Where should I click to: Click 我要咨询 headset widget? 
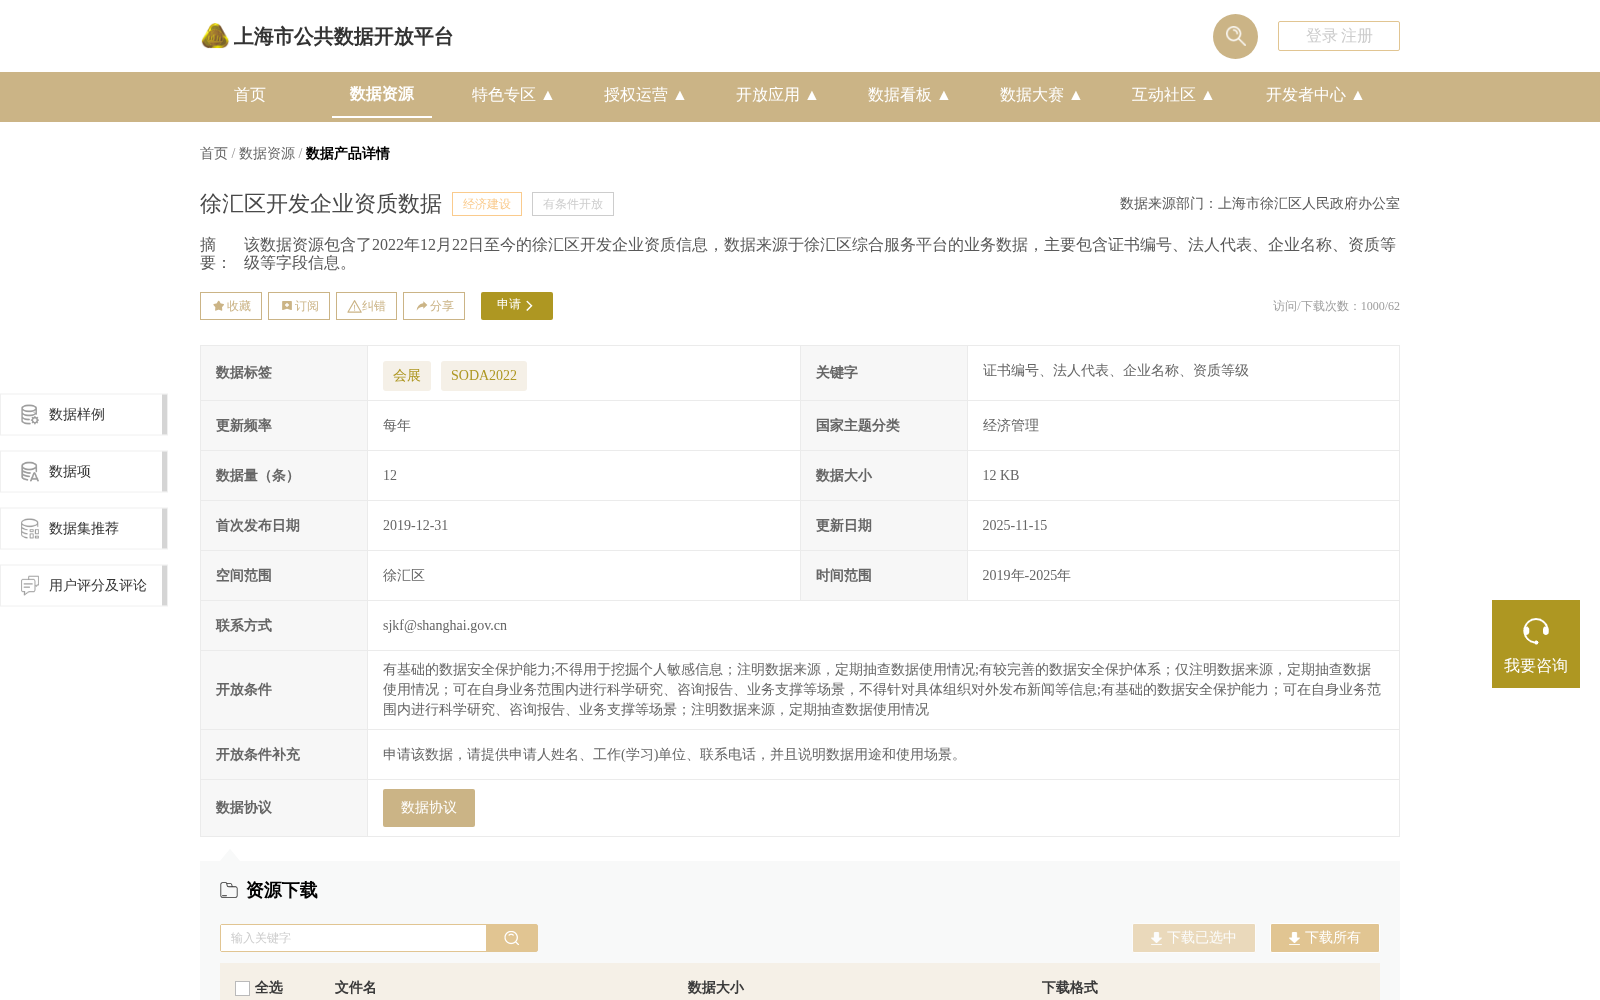pyautogui.click(x=1536, y=644)
